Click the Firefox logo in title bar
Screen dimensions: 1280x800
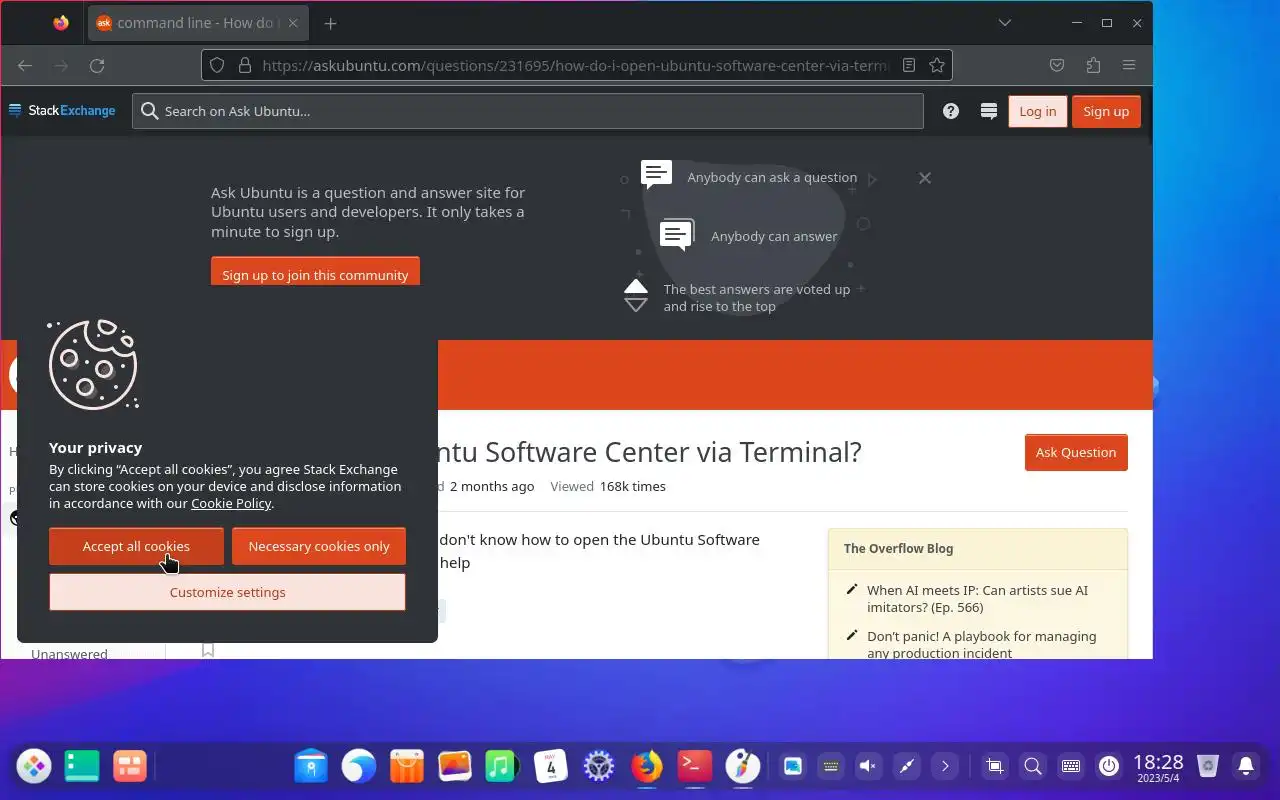click(61, 23)
